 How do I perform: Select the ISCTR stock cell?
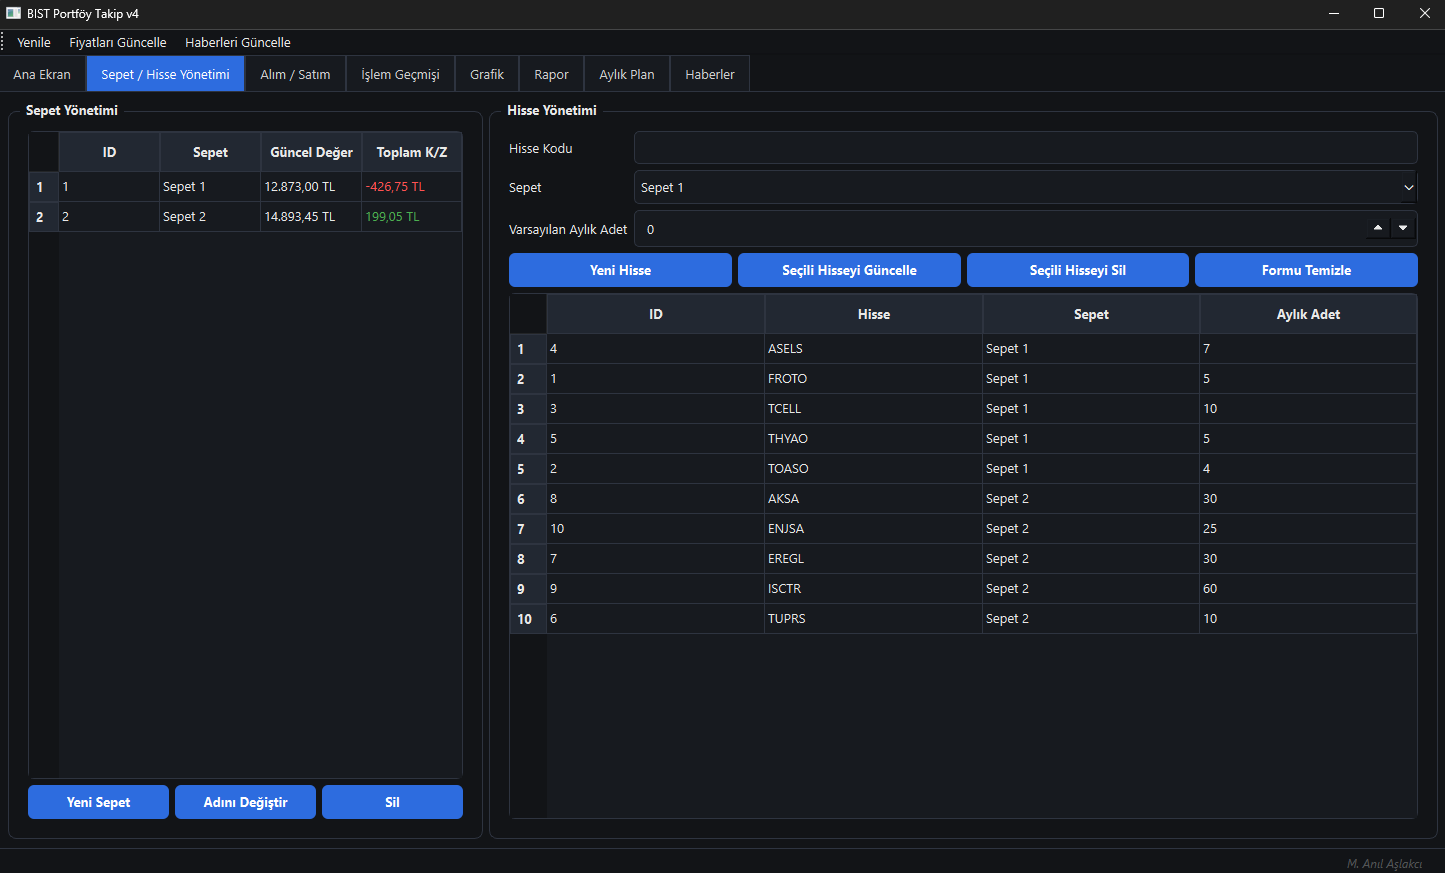[x=873, y=589]
